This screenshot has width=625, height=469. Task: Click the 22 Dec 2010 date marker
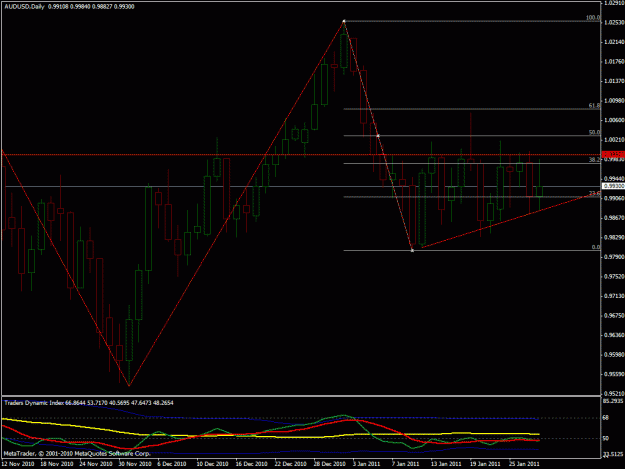tap(290, 464)
